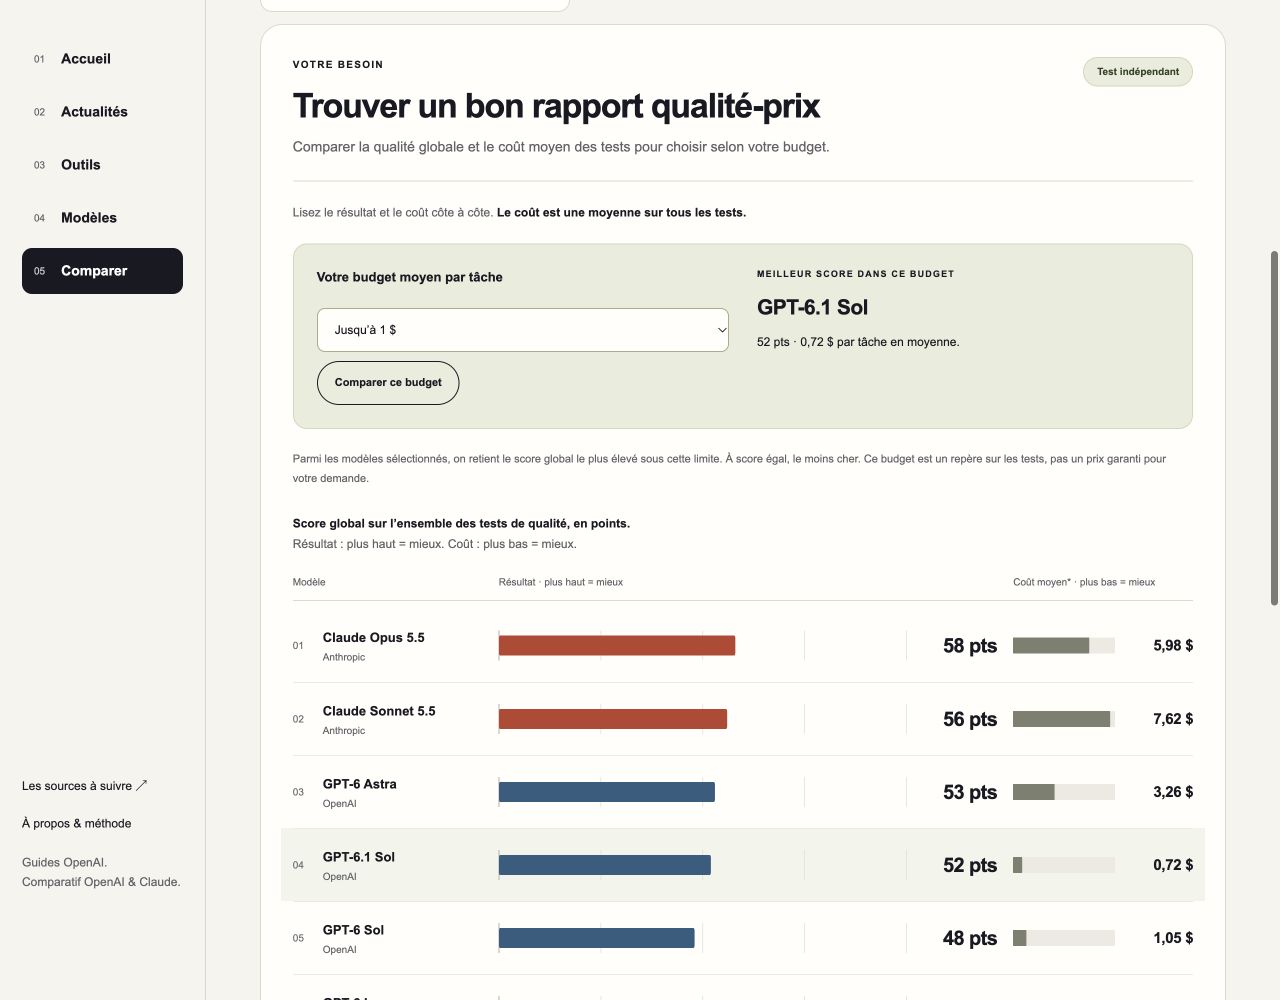Click the 'Test indépendant' badge
Image resolution: width=1280 pixels, height=1000 pixels.
tap(1138, 72)
